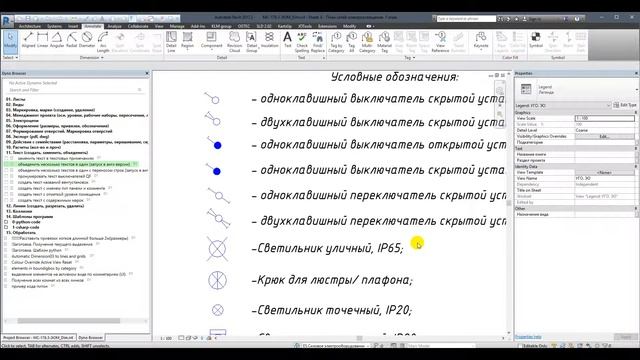Check box for 'создать текст с содержимым марок'
Screen dimensions: 640x360
pos(7,200)
